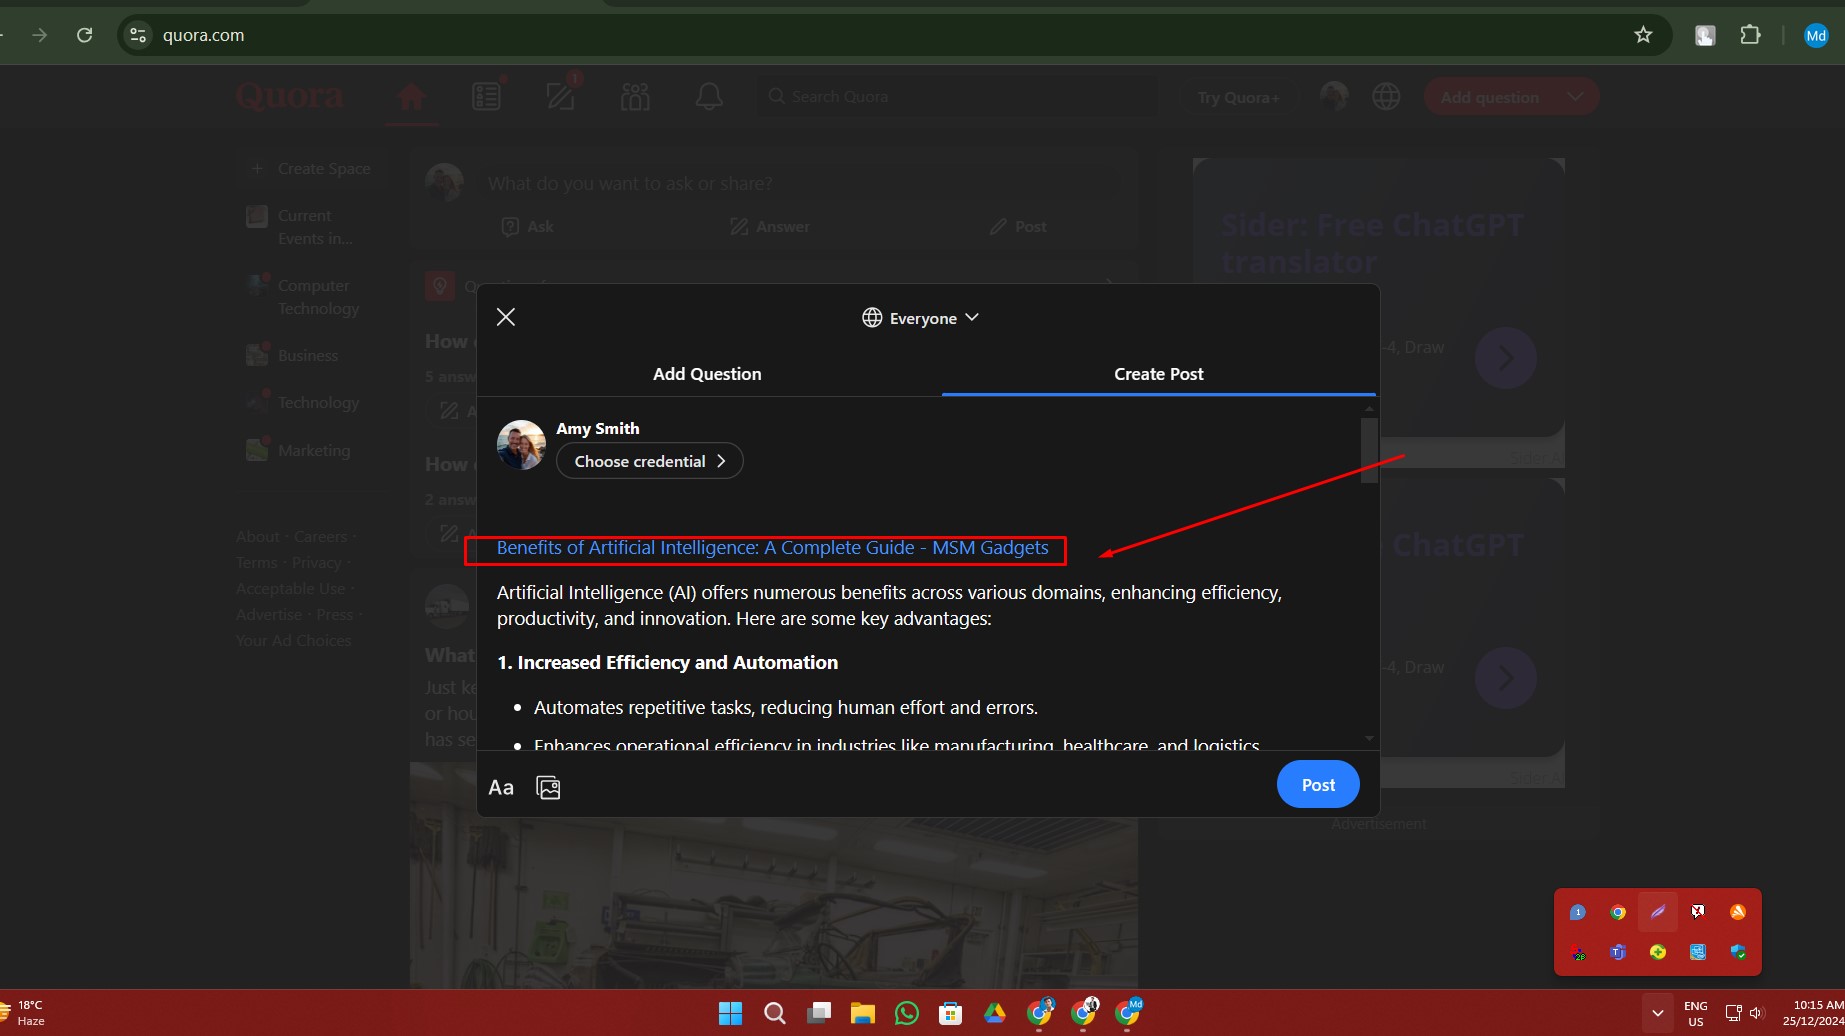Click the Add question button in the header

click(x=1489, y=97)
